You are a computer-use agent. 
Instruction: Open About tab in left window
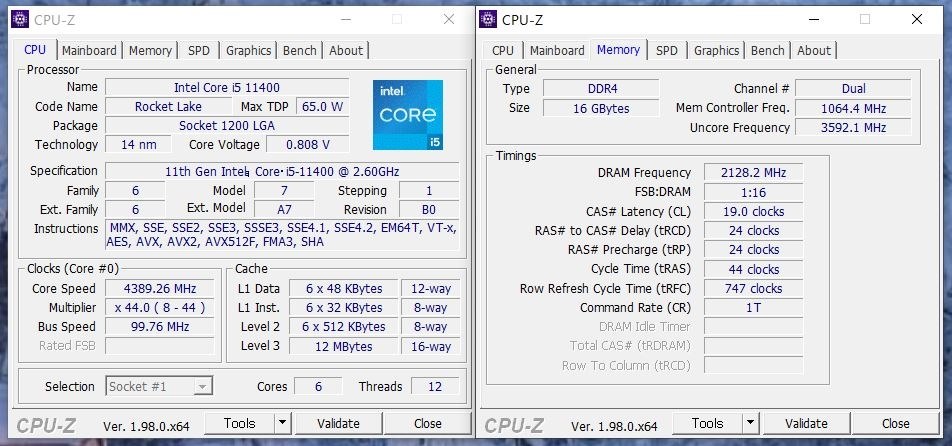pos(345,50)
